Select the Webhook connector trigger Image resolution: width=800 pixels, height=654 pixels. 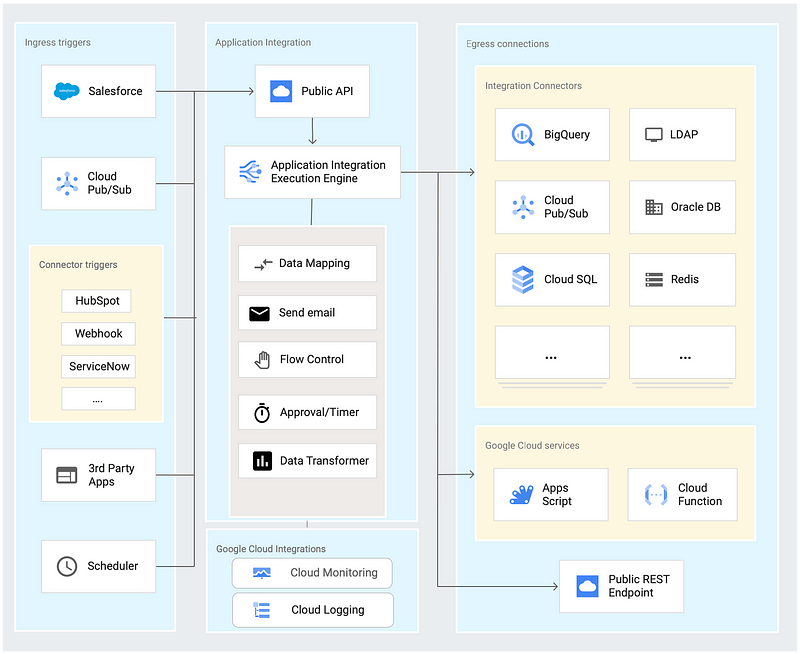pyautogui.click(x=98, y=333)
